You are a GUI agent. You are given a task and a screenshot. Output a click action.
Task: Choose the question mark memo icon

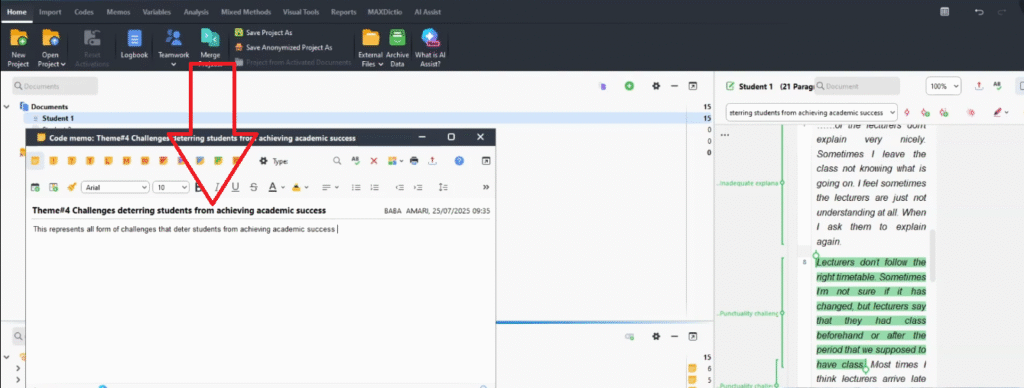[x=72, y=161]
